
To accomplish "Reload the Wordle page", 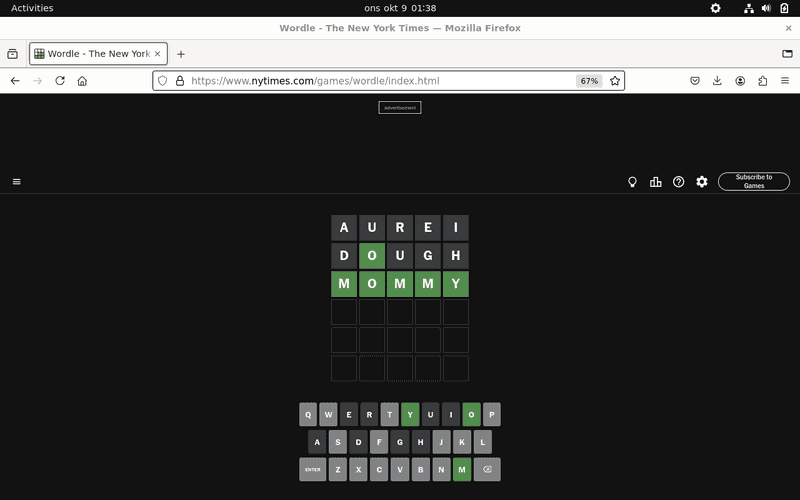I will [x=60, y=81].
